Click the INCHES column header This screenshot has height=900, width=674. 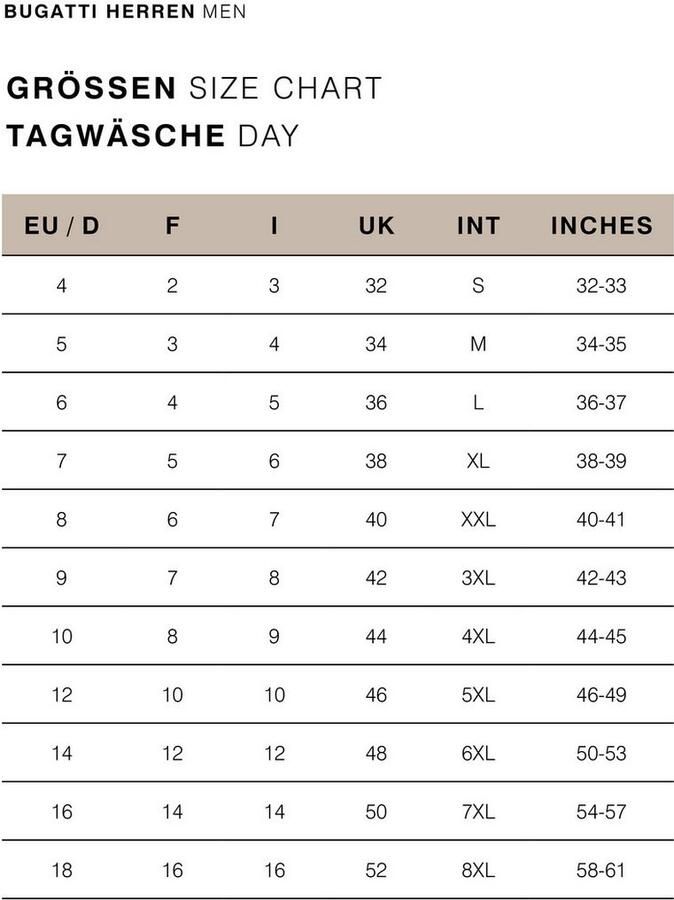(601, 226)
